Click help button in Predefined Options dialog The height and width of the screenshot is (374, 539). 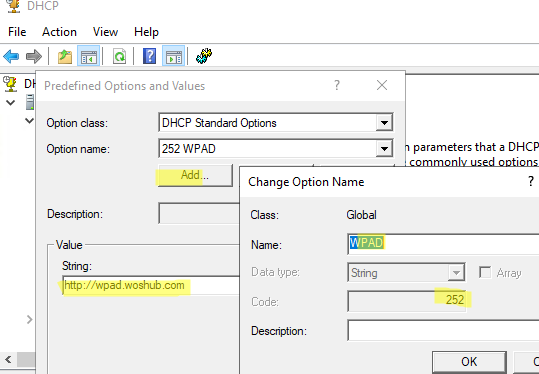337,85
